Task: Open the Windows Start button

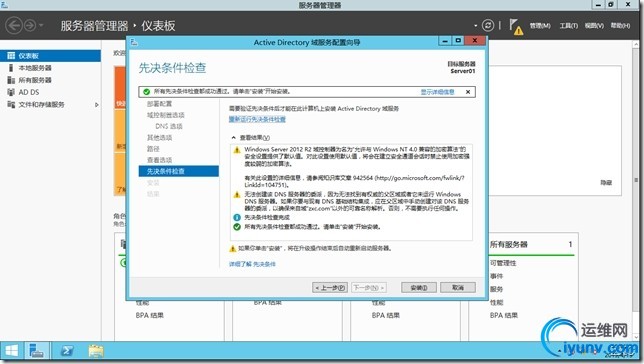Action: (12, 351)
